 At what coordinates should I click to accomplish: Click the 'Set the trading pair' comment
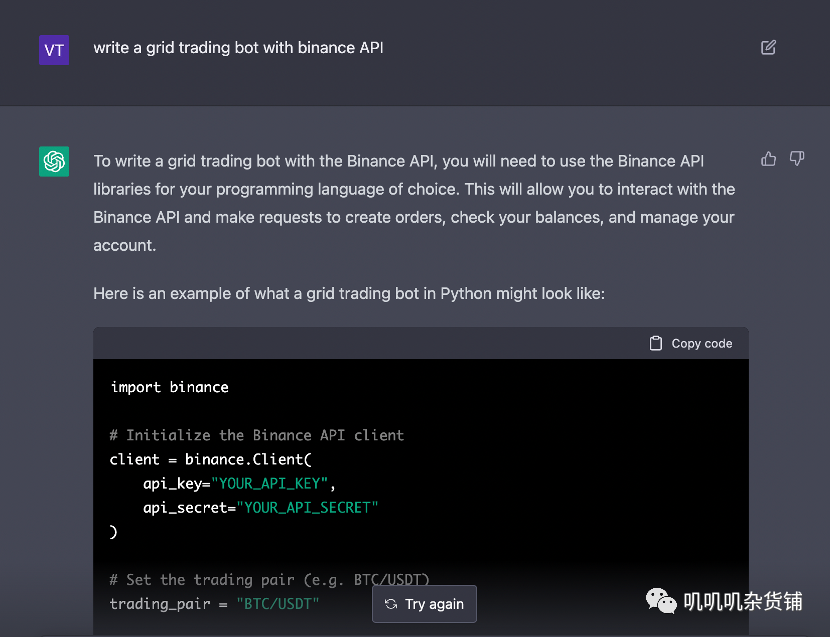pos(269,580)
